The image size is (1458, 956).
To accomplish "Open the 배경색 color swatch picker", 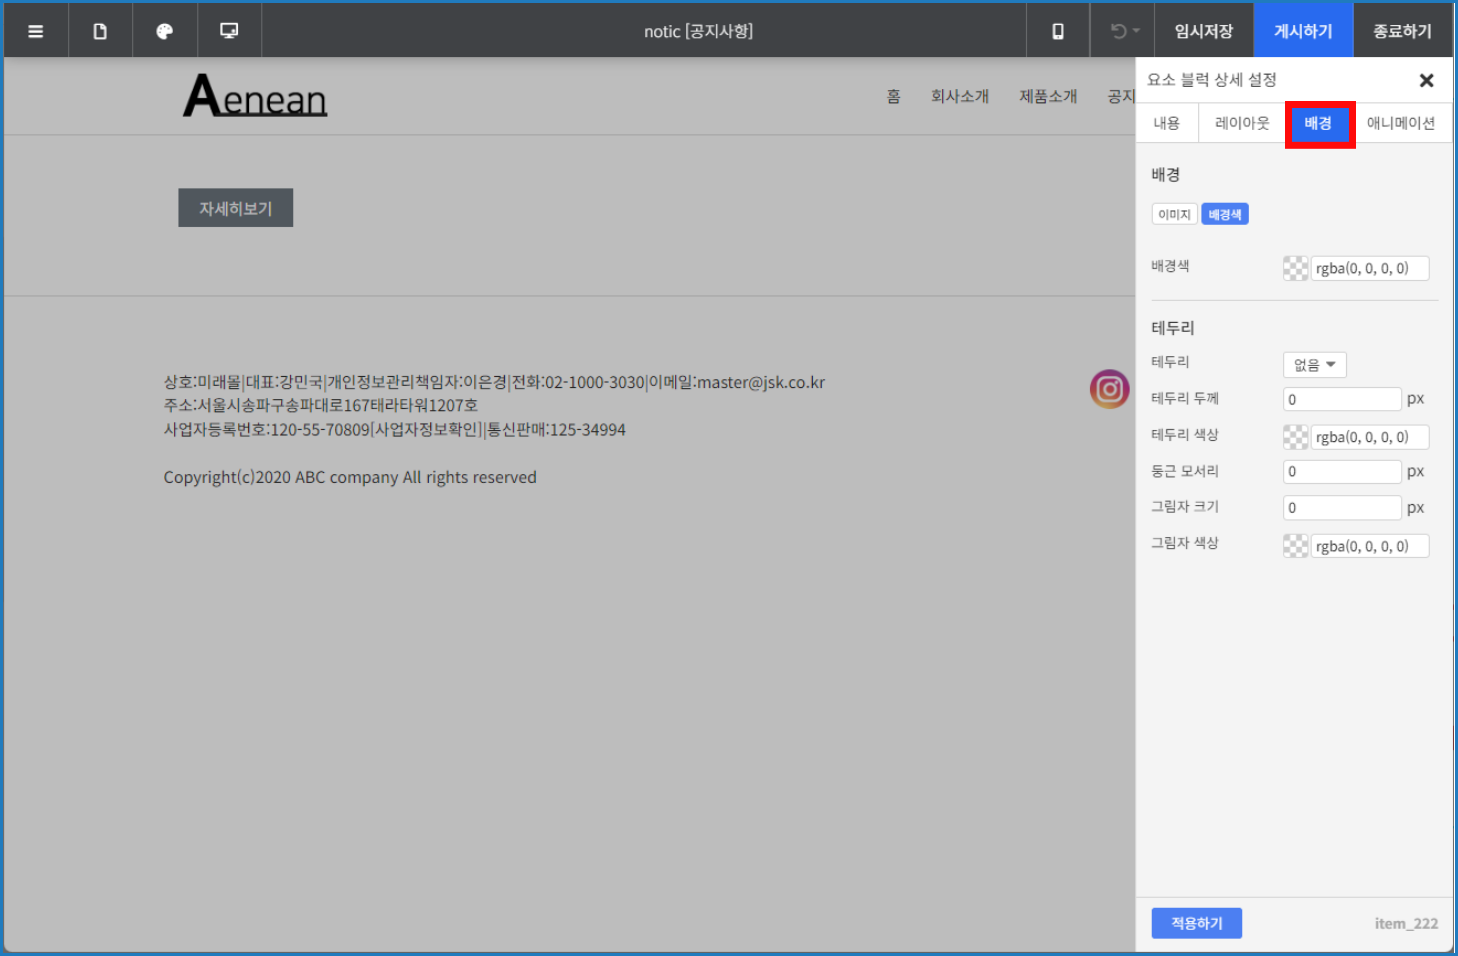I will 1295,268.
